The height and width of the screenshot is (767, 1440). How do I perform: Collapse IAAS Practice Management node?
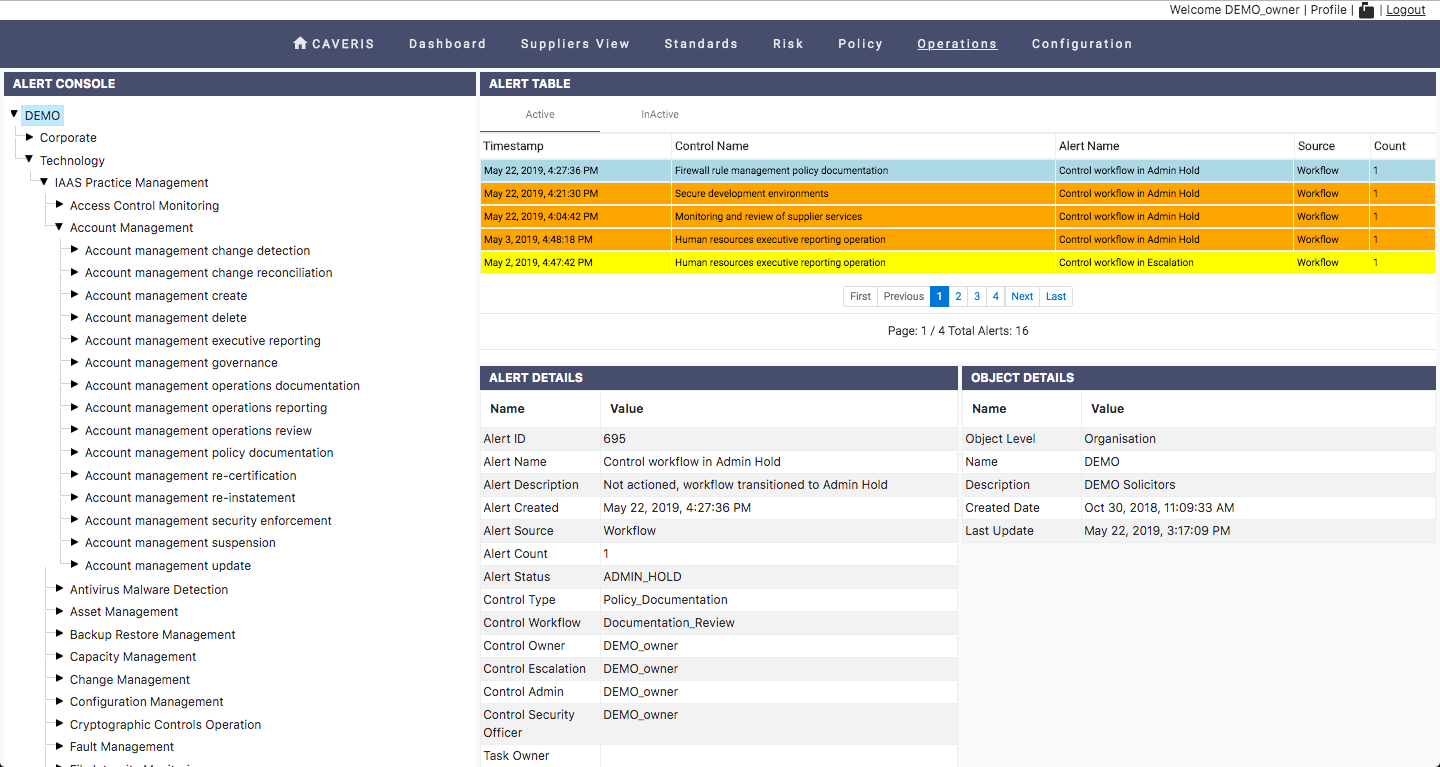tap(44, 182)
